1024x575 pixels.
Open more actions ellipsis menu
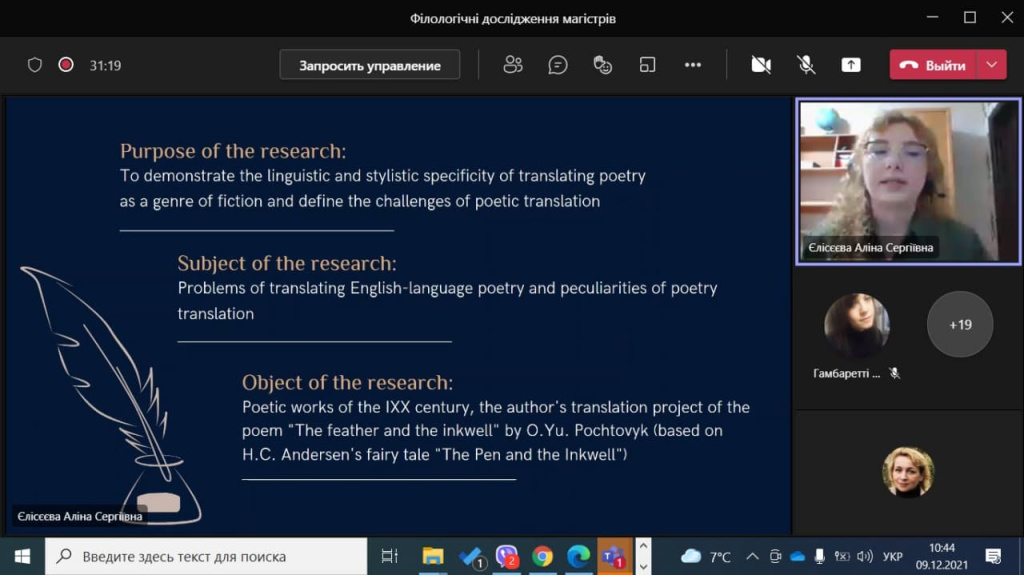point(693,65)
